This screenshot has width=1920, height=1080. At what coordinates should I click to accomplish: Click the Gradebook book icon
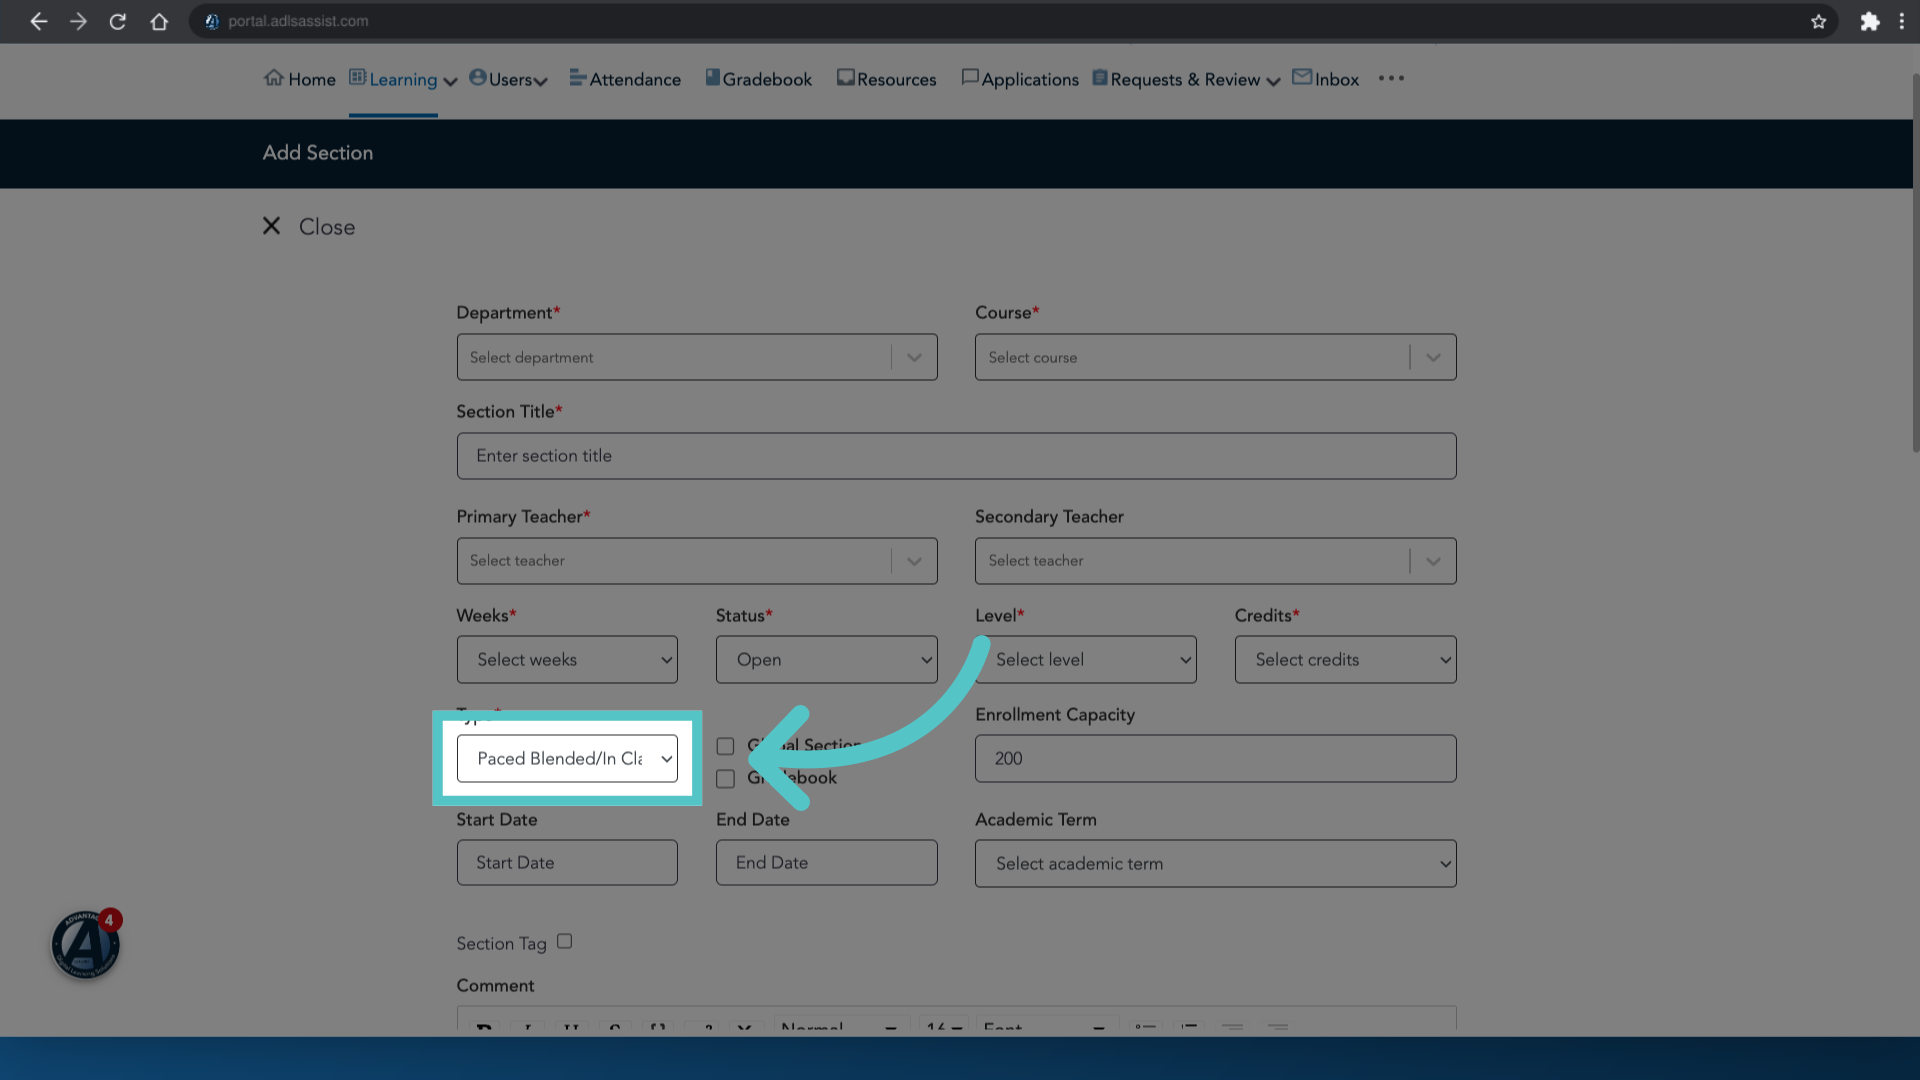[x=712, y=77]
